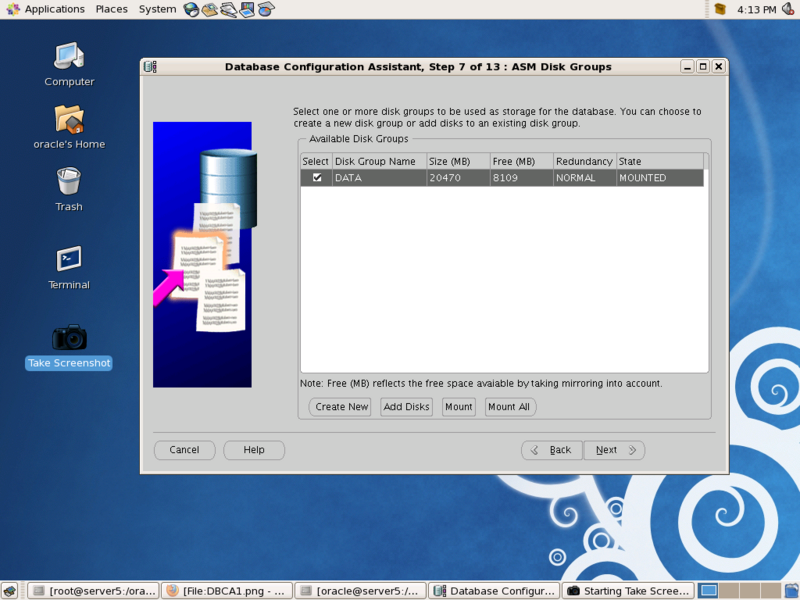The height and width of the screenshot is (600, 800).
Task: Click the Disk Group Name column header
Action: (x=379, y=161)
